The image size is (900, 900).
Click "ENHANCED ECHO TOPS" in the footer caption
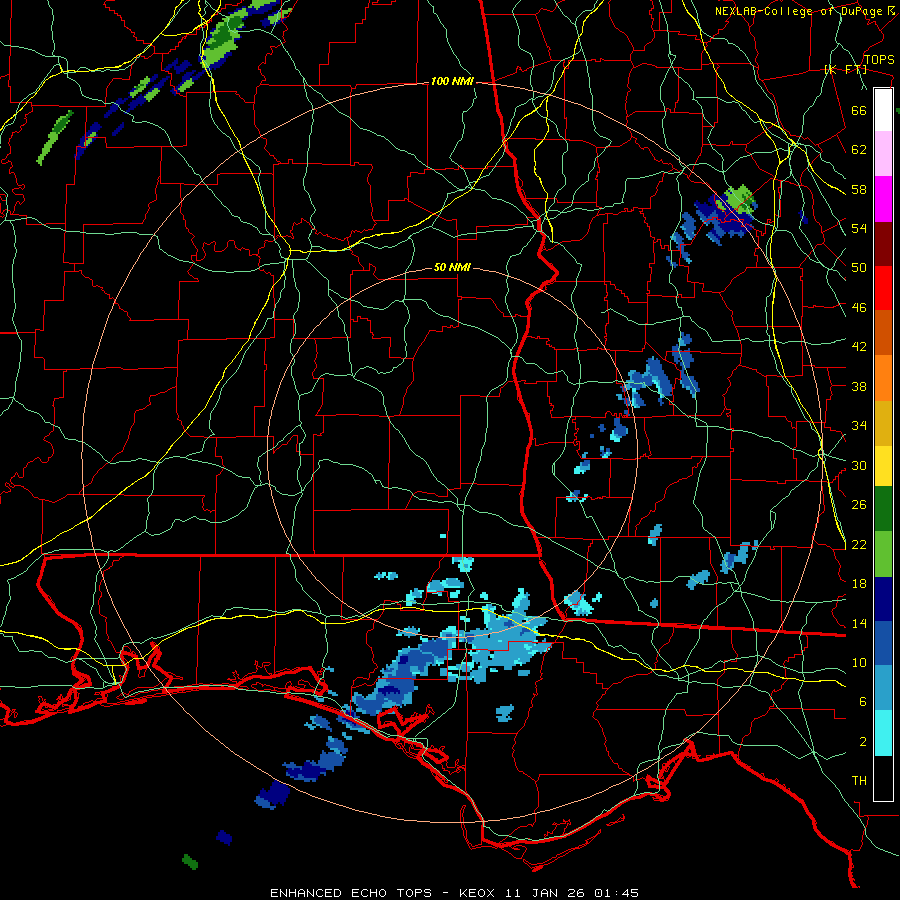pyautogui.click(x=351, y=893)
